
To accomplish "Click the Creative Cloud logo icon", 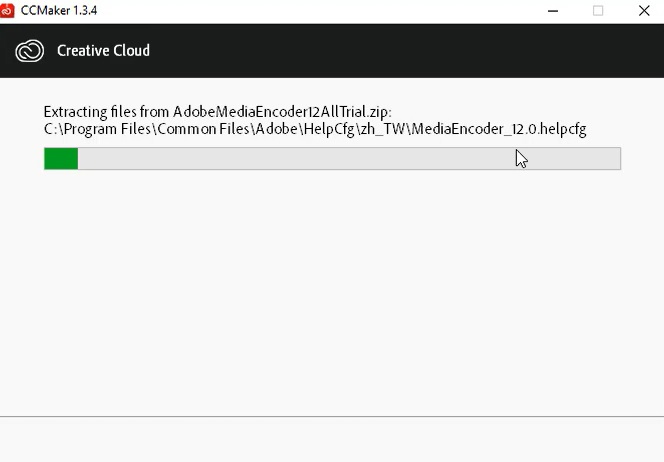I will 31,51.
